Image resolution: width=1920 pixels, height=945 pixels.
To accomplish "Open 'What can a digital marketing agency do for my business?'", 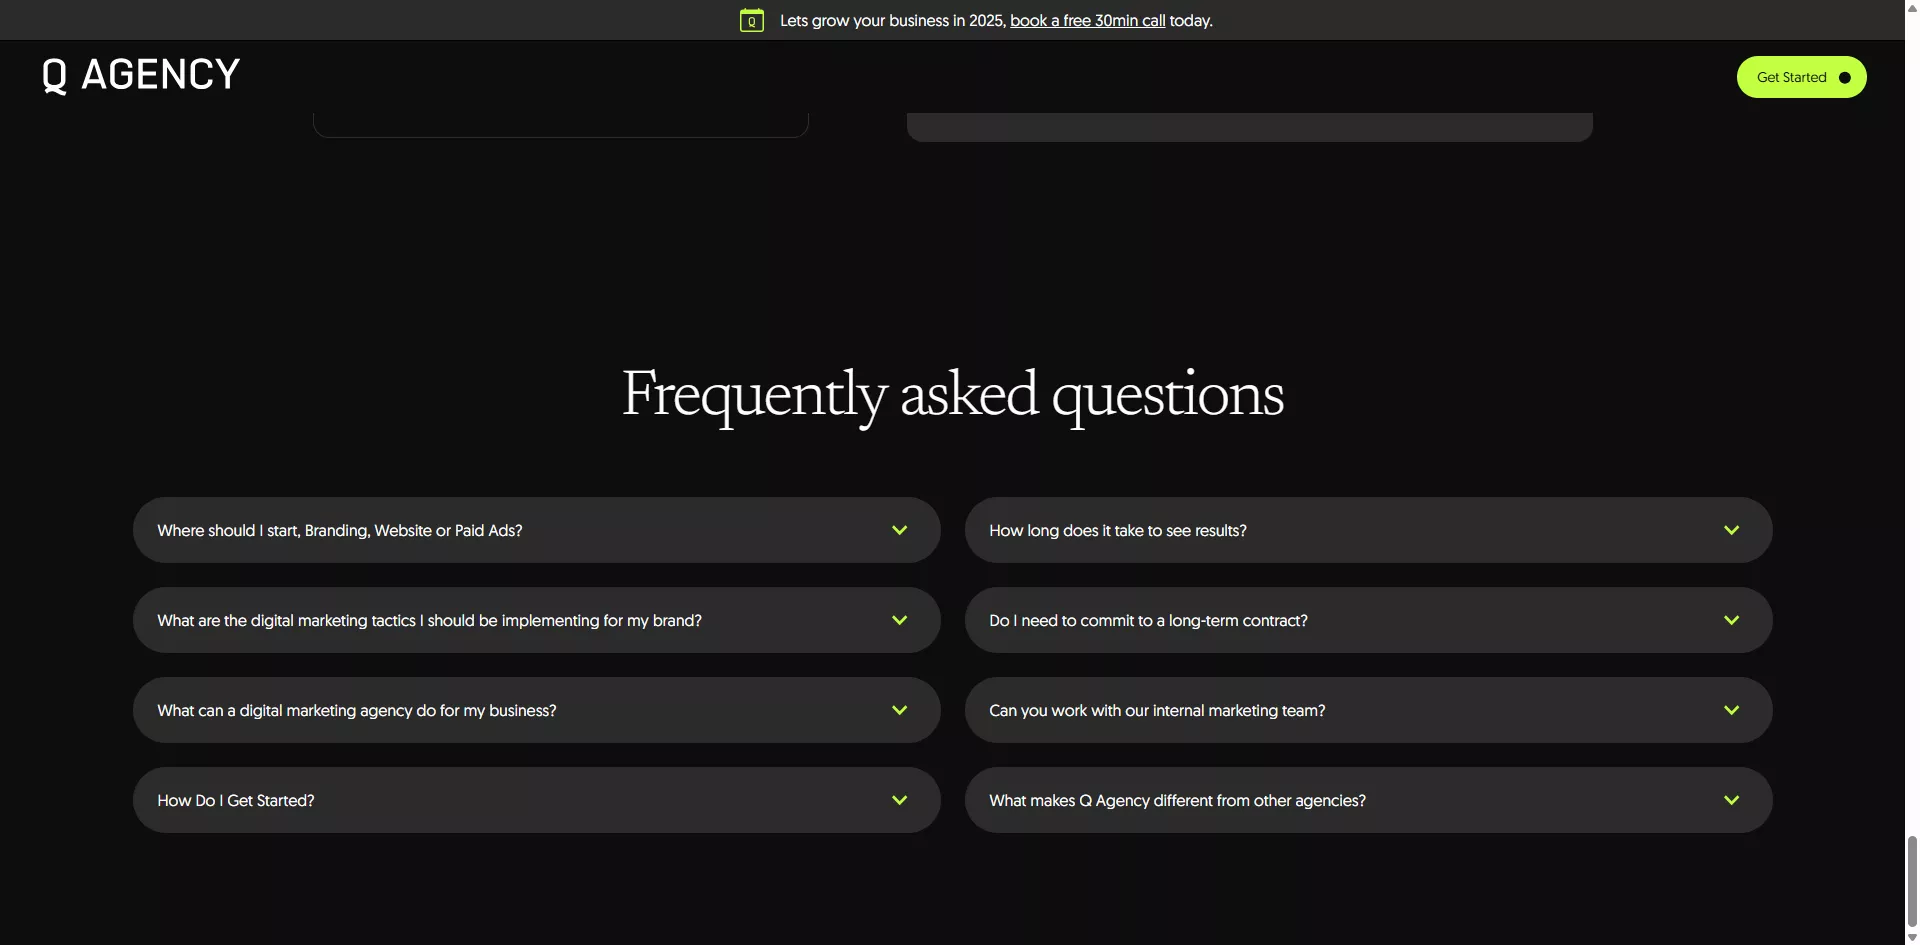I will click(x=536, y=710).
